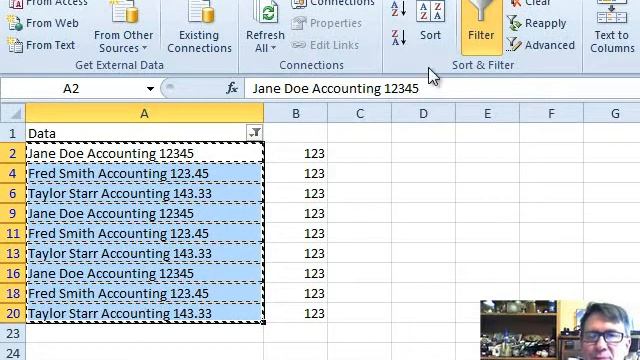Viewport: 640px width, 360px height.
Task: Click 123 in row 9 column B
Action: [296, 213]
